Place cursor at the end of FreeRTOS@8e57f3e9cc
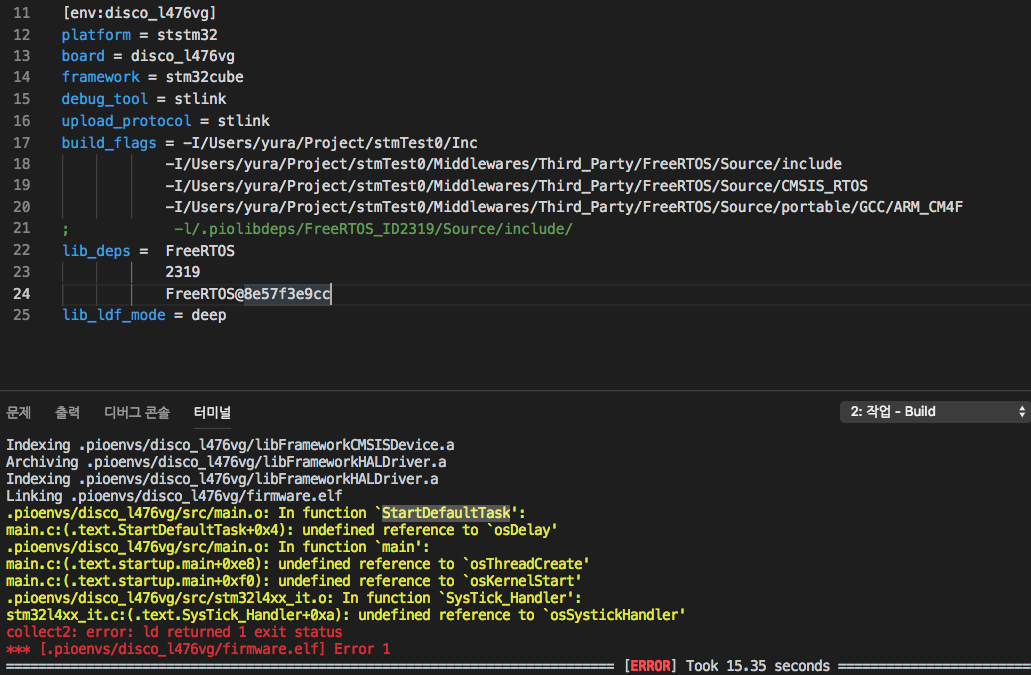 coord(331,294)
